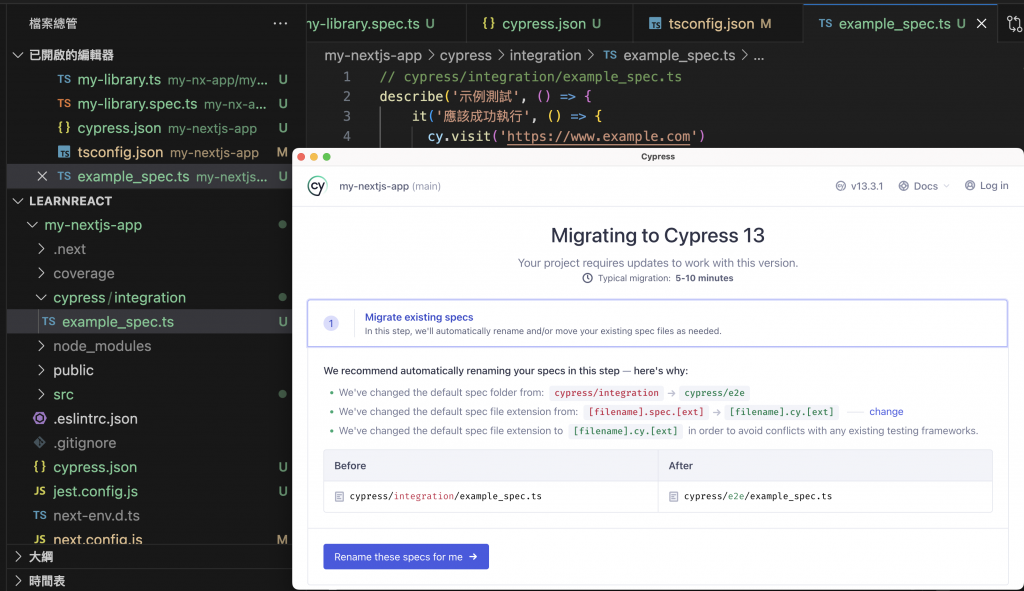Screen dimensions: 1024x591
Task: Click the my-nextjs-app (main) project name
Action: point(390,186)
